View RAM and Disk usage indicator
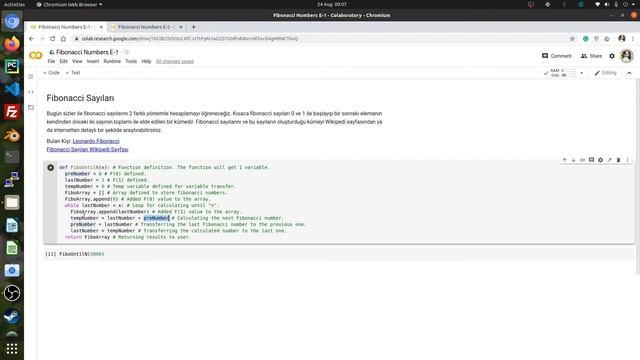 pos(560,73)
